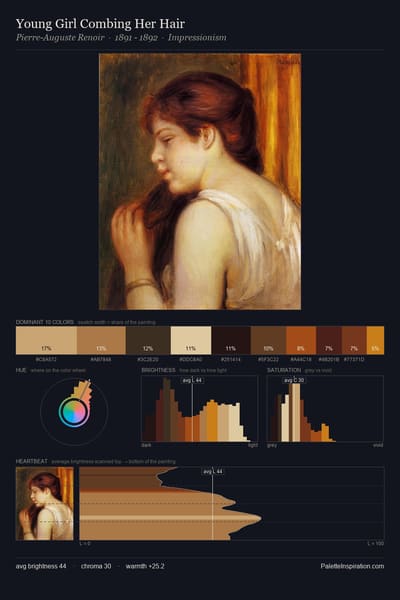The image size is (400, 600).
Task: Pick the dark olive-brown 12% swatch
Action: pyautogui.click(x=148, y=340)
